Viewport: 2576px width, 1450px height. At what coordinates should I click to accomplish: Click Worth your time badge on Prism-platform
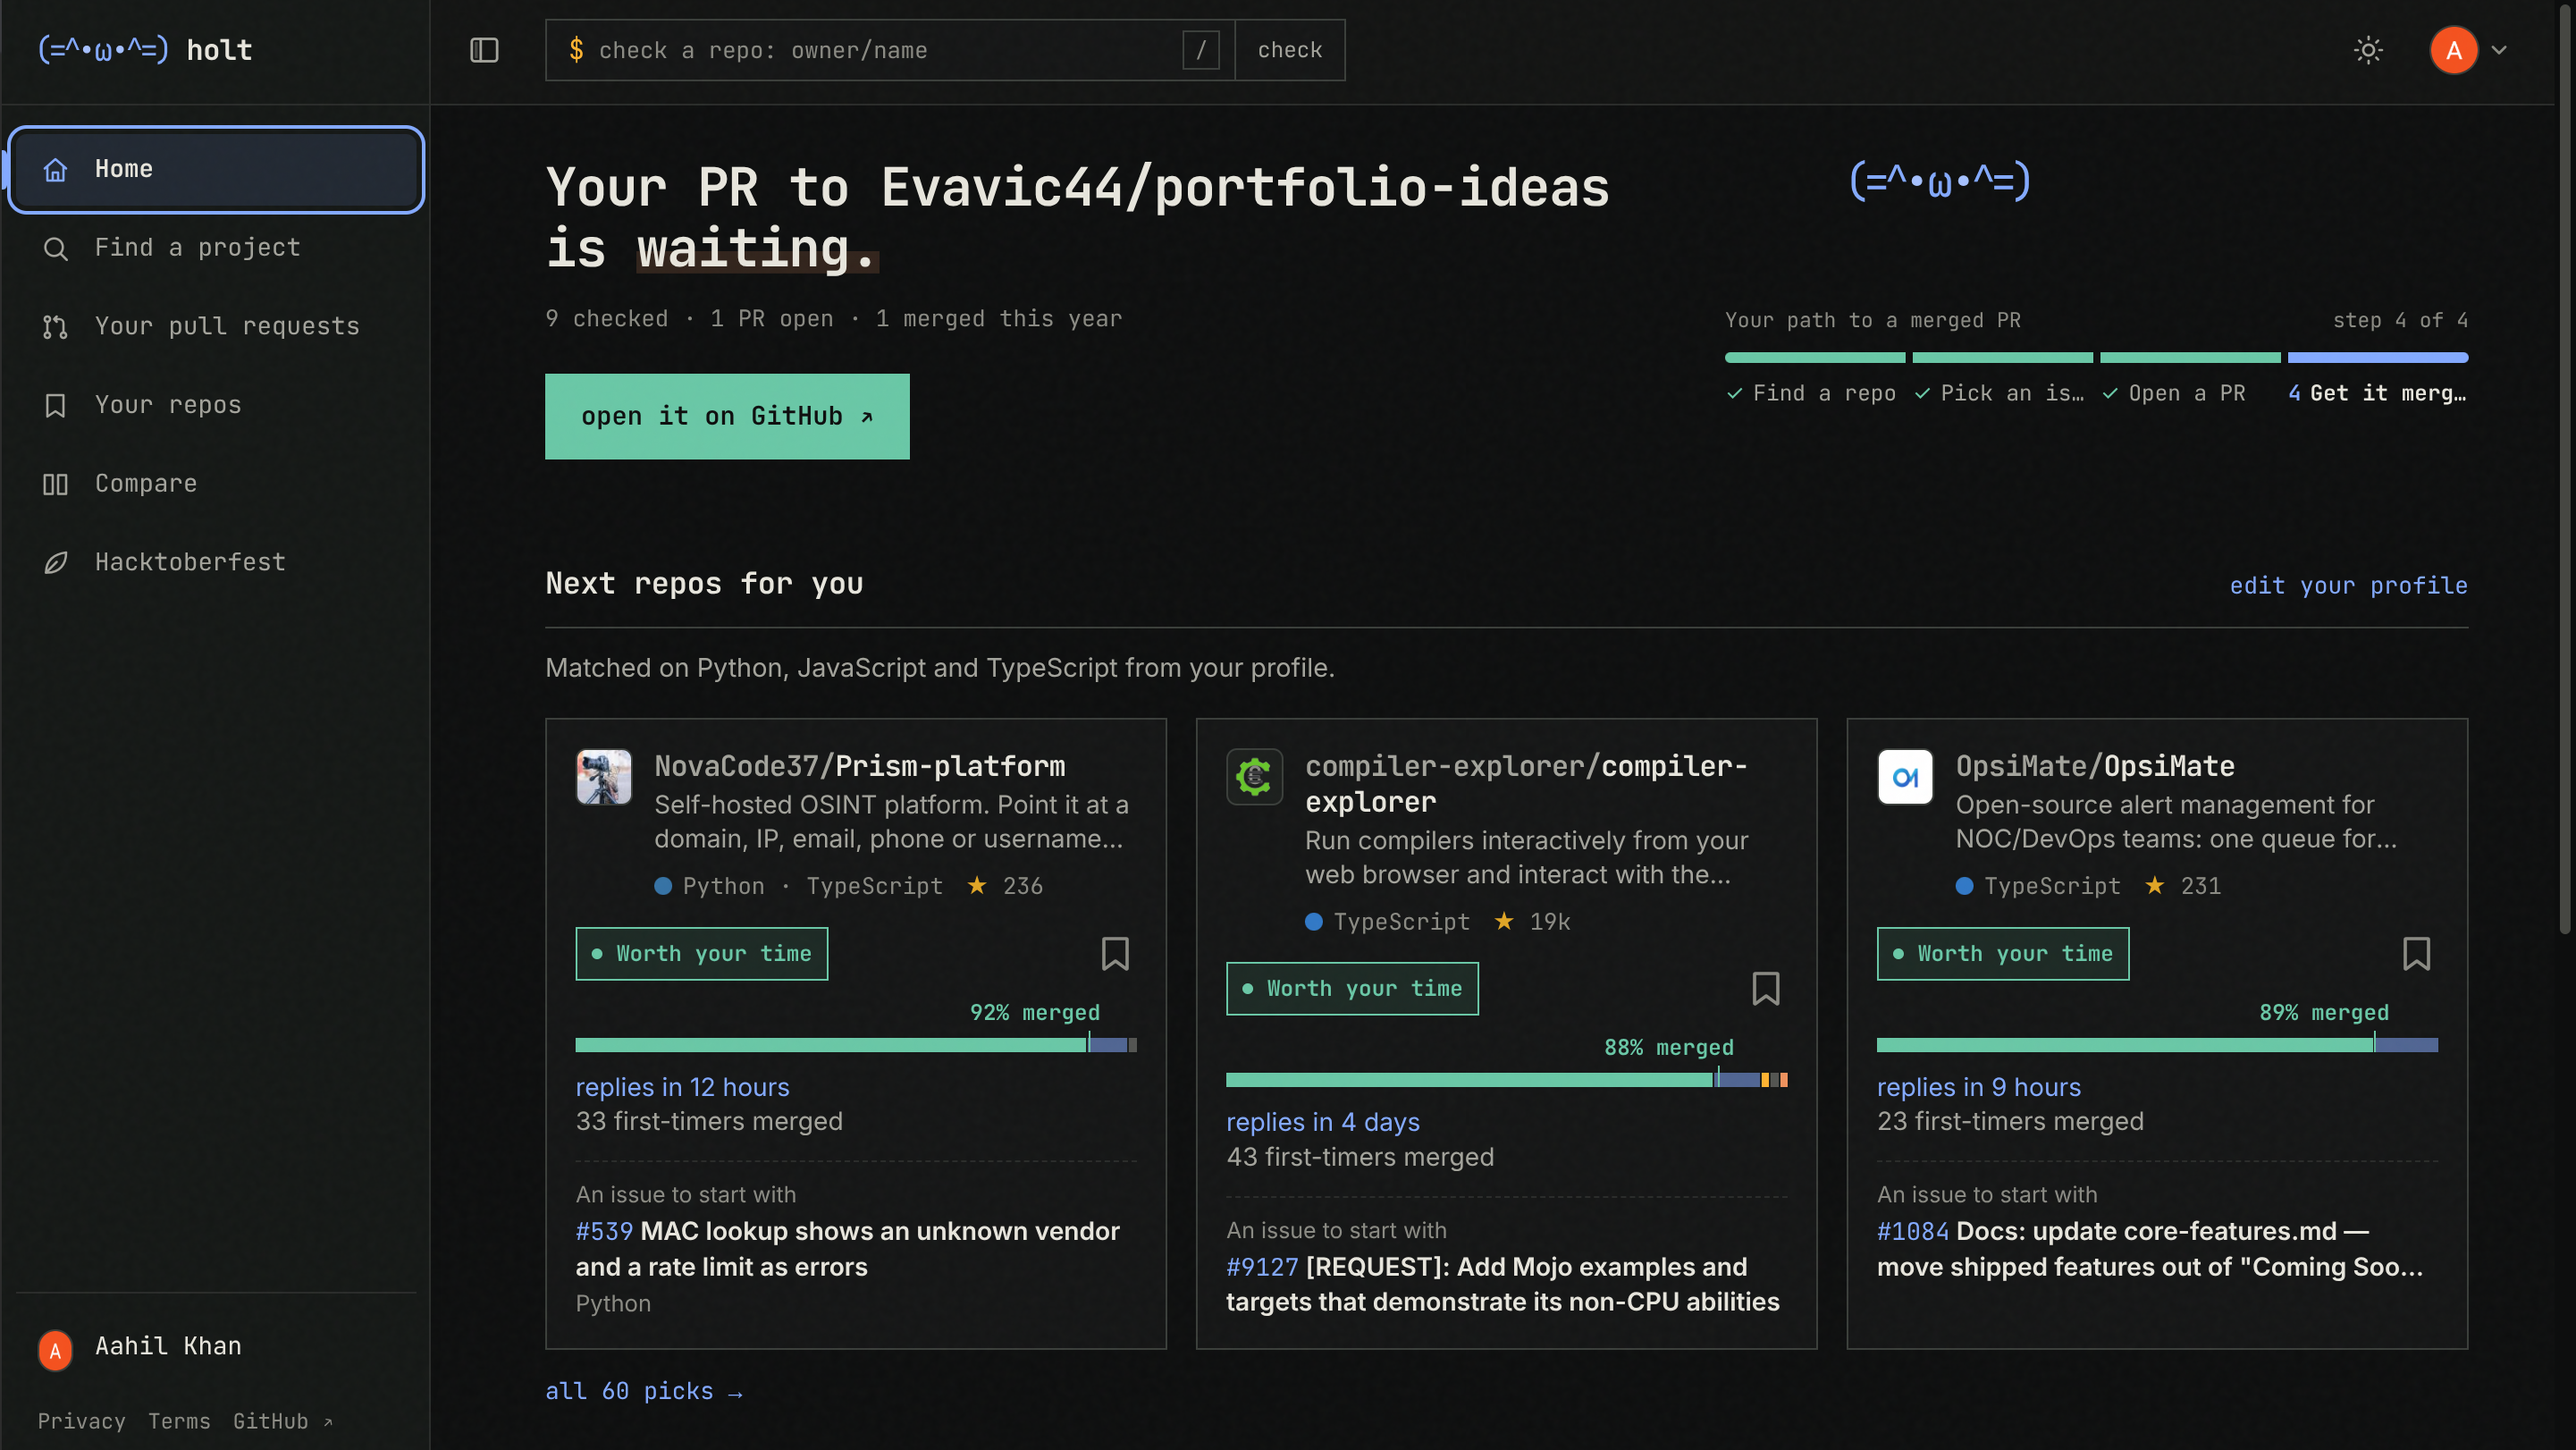coord(701,954)
